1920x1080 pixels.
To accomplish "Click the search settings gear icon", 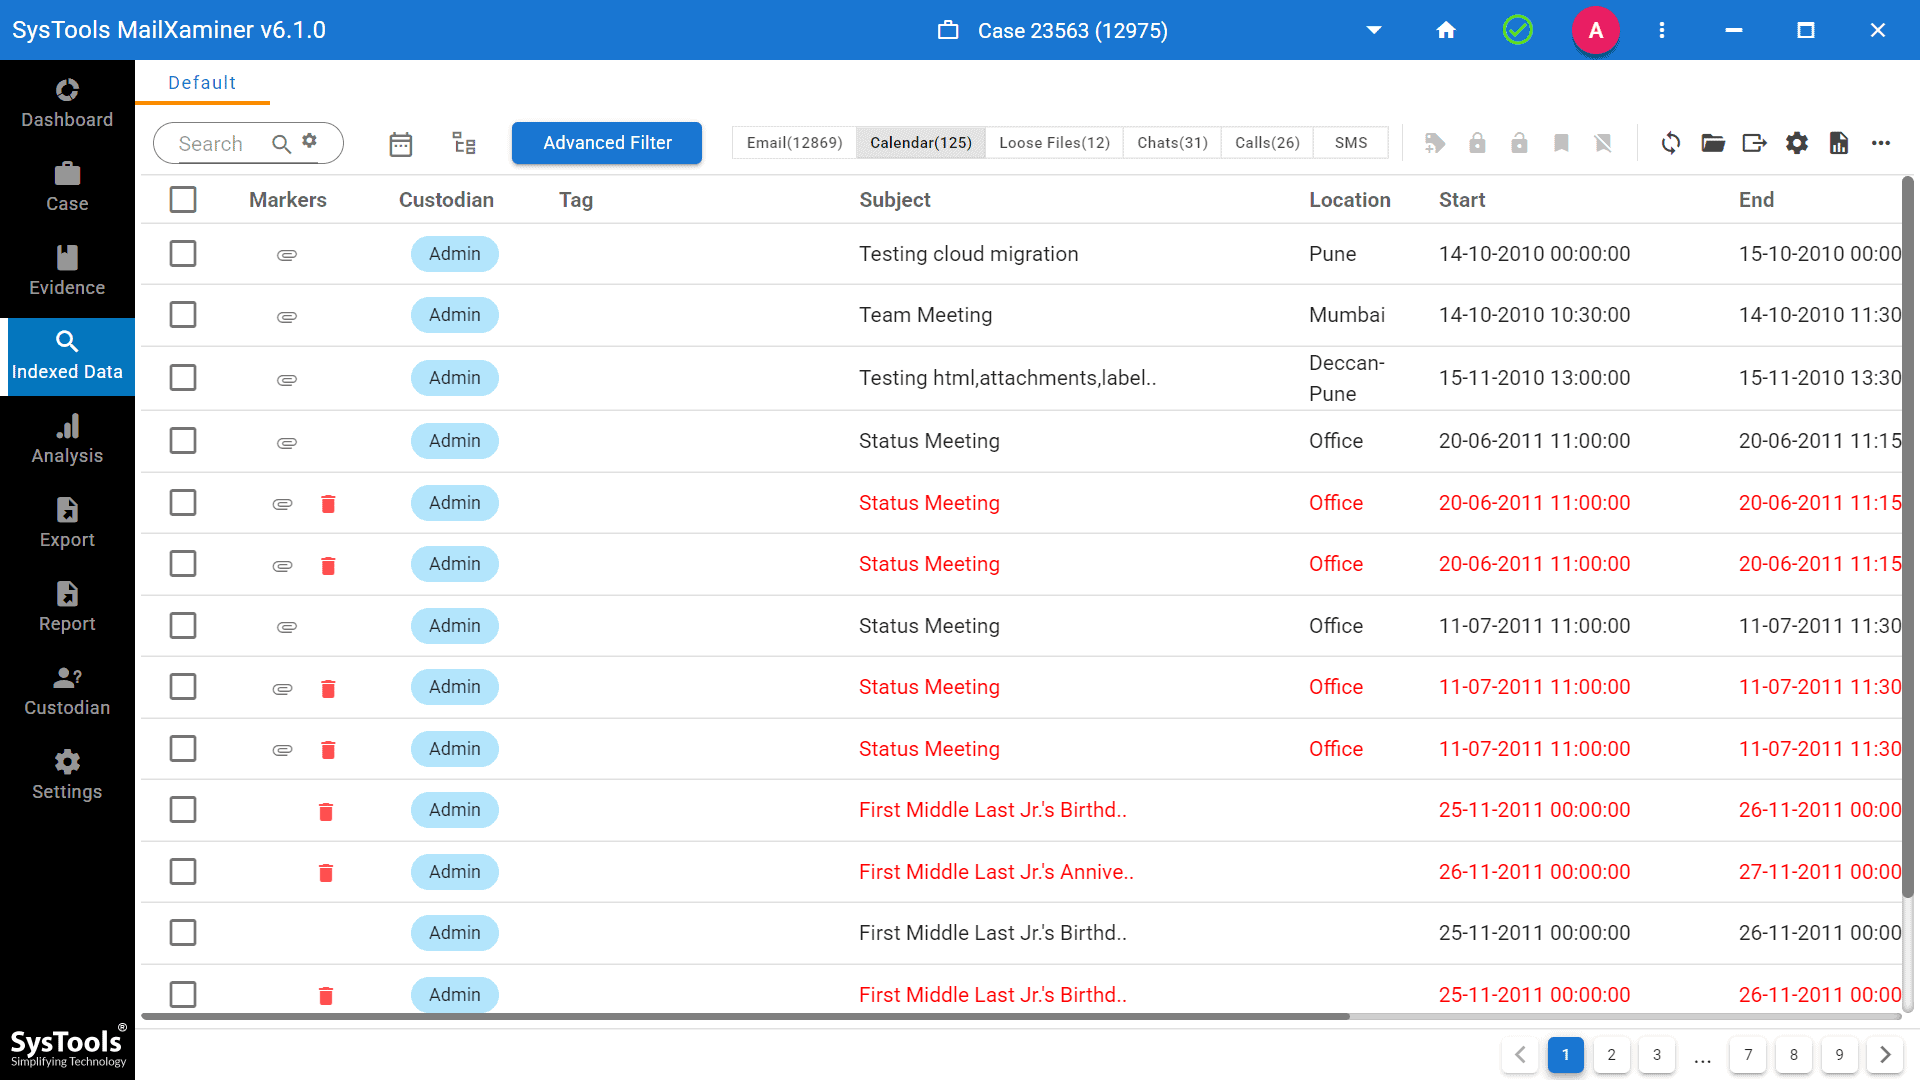I will click(x=310, y=141).
